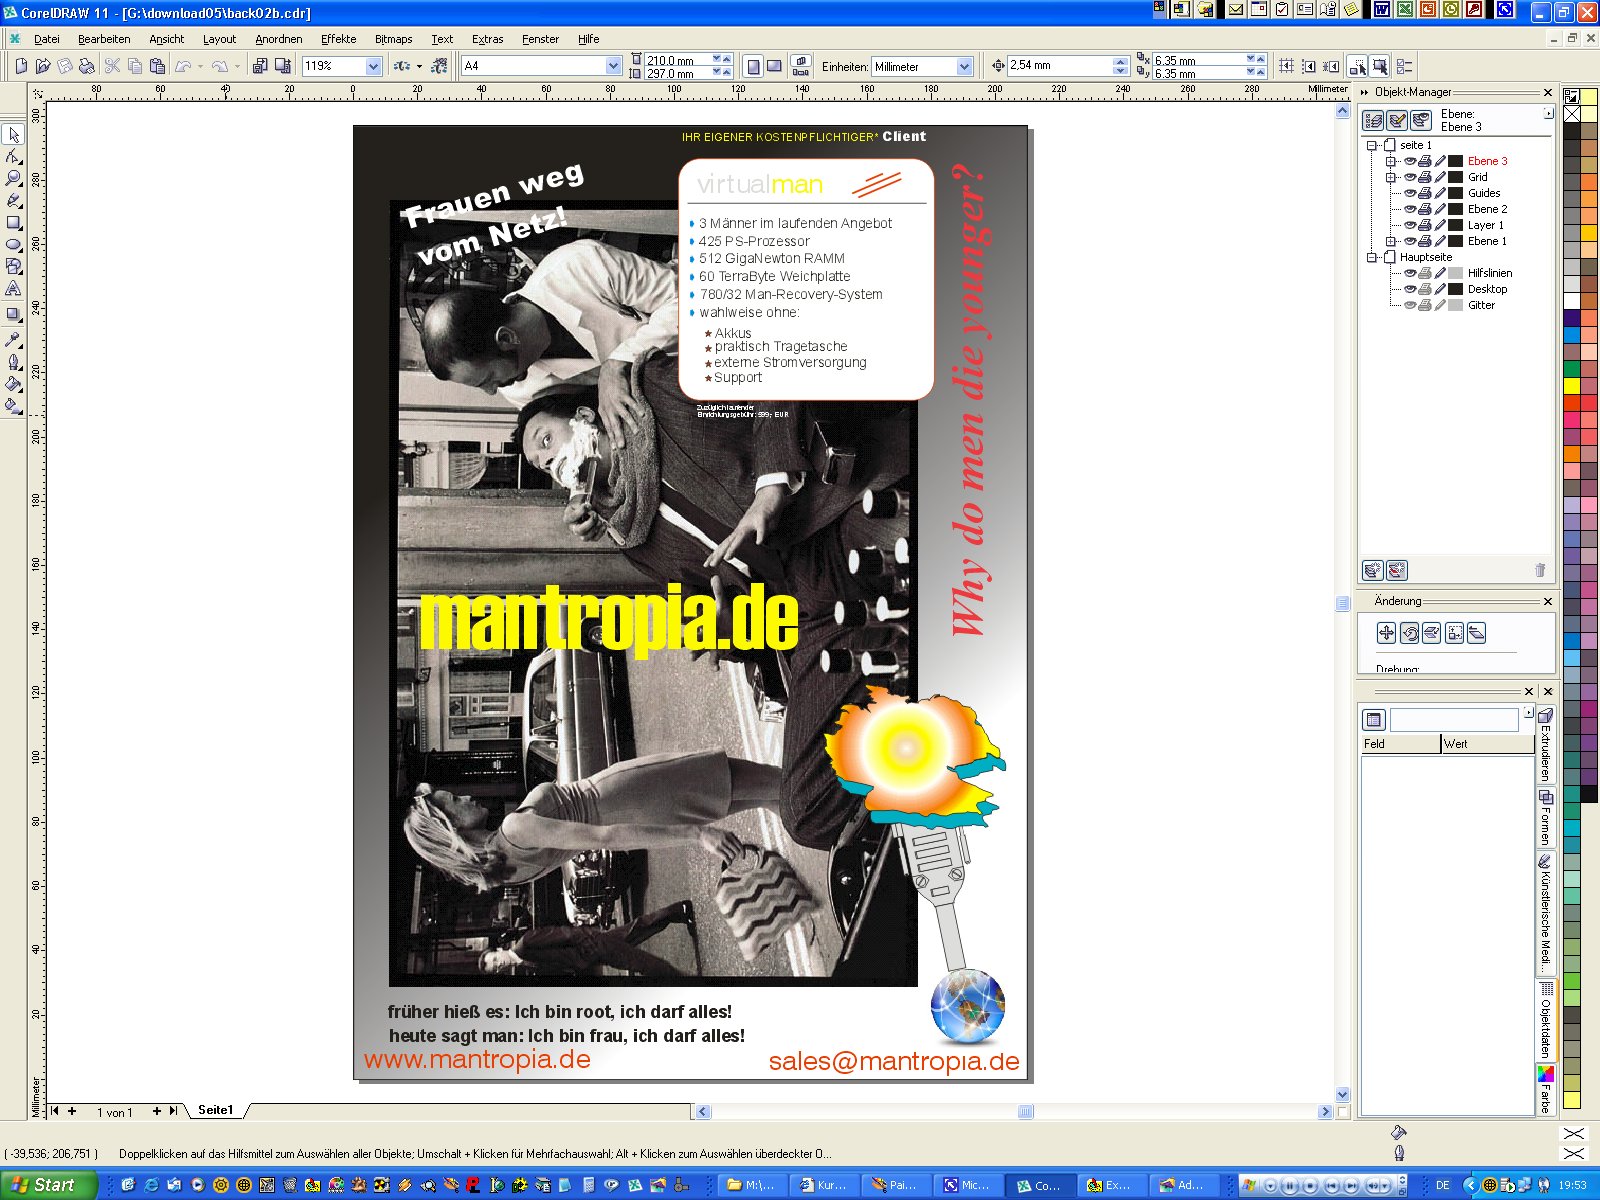
Task: Collapse the Hauptseite tree node
Action: [1371, 257]
